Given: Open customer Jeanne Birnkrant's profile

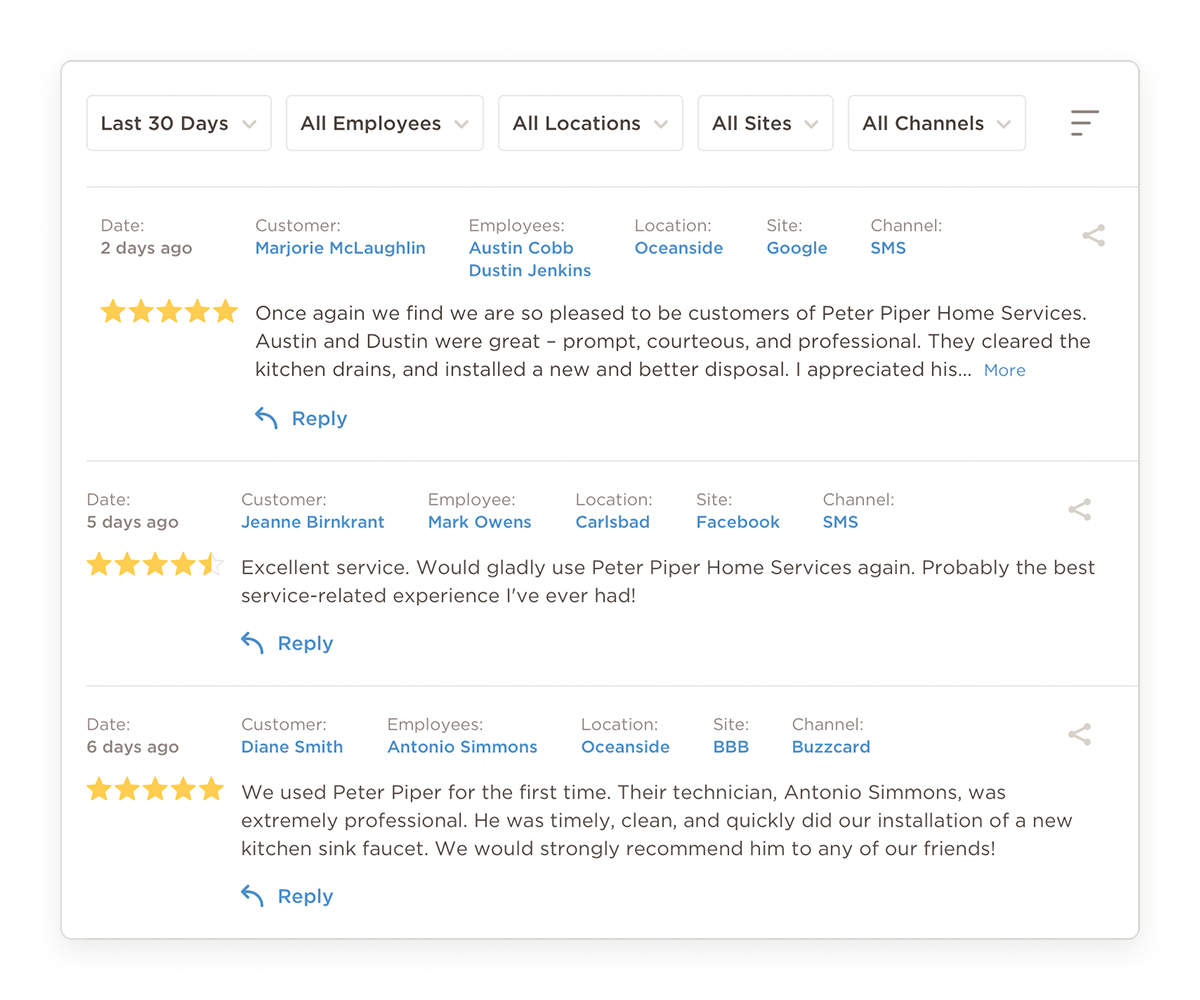Looking at the screenshot, I should (312, 521).
